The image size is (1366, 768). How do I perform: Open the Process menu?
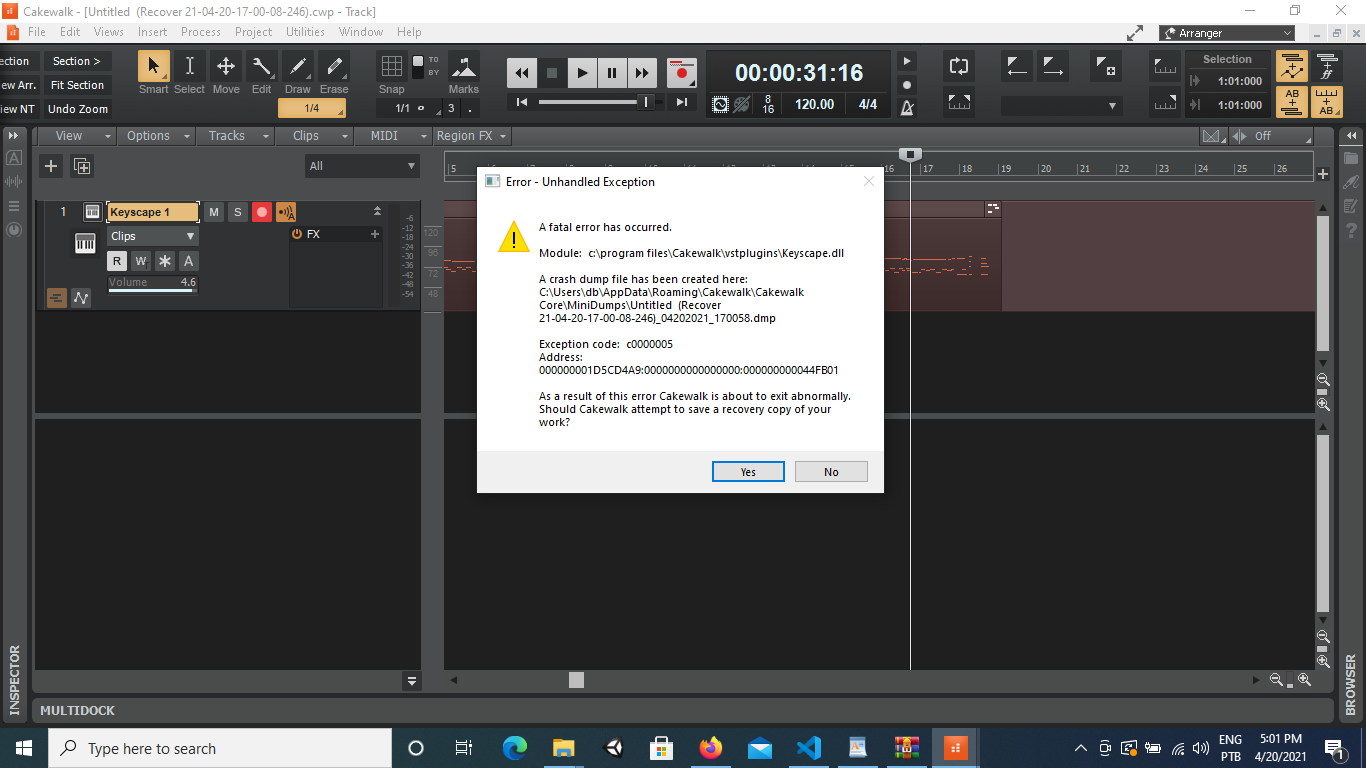pyautogui.click(x=200, y=32)
